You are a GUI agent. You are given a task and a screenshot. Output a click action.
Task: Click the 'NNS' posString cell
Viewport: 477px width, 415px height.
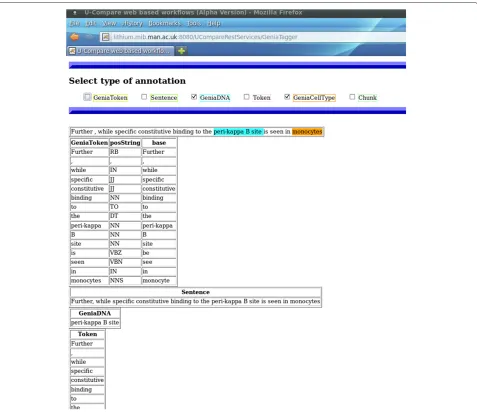point(125,281)
